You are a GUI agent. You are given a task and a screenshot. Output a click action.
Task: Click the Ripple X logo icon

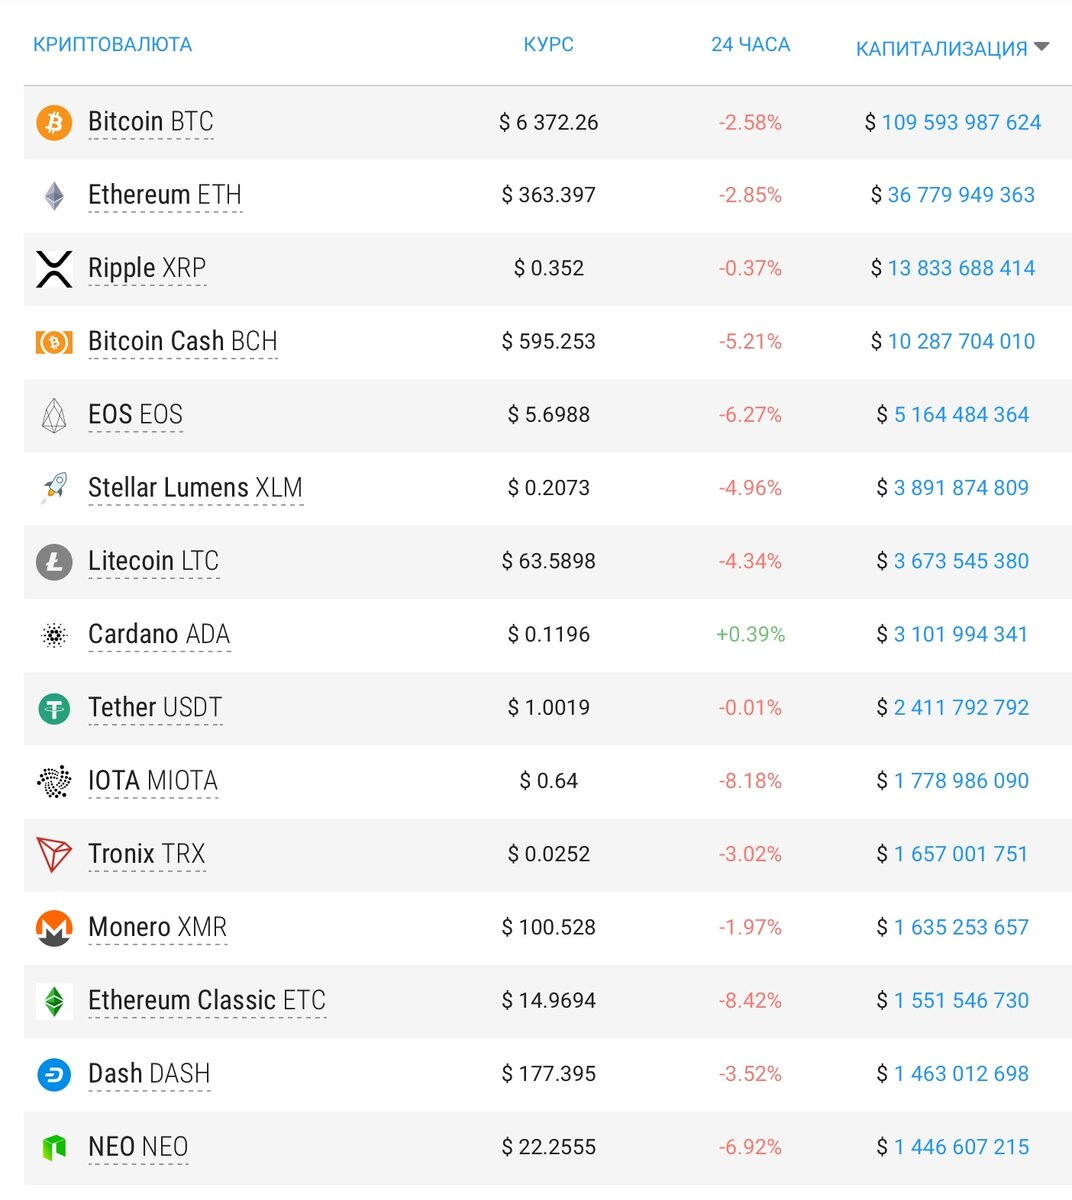(x=54, y=268)
